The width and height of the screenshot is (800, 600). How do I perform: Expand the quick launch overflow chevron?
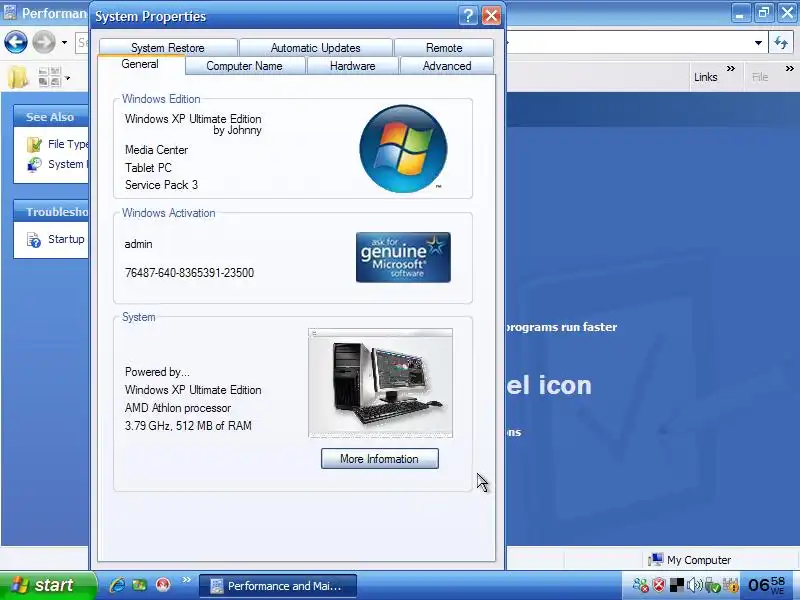[x=186, y=580]
